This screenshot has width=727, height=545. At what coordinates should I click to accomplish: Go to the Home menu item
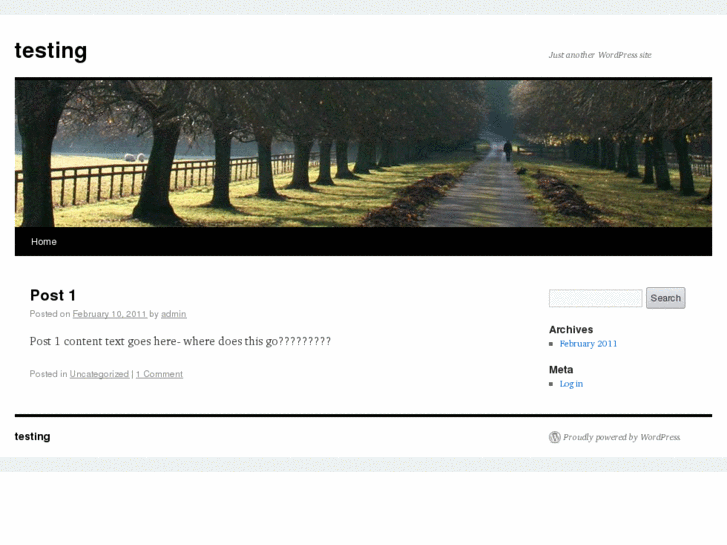tap(44, 242)
